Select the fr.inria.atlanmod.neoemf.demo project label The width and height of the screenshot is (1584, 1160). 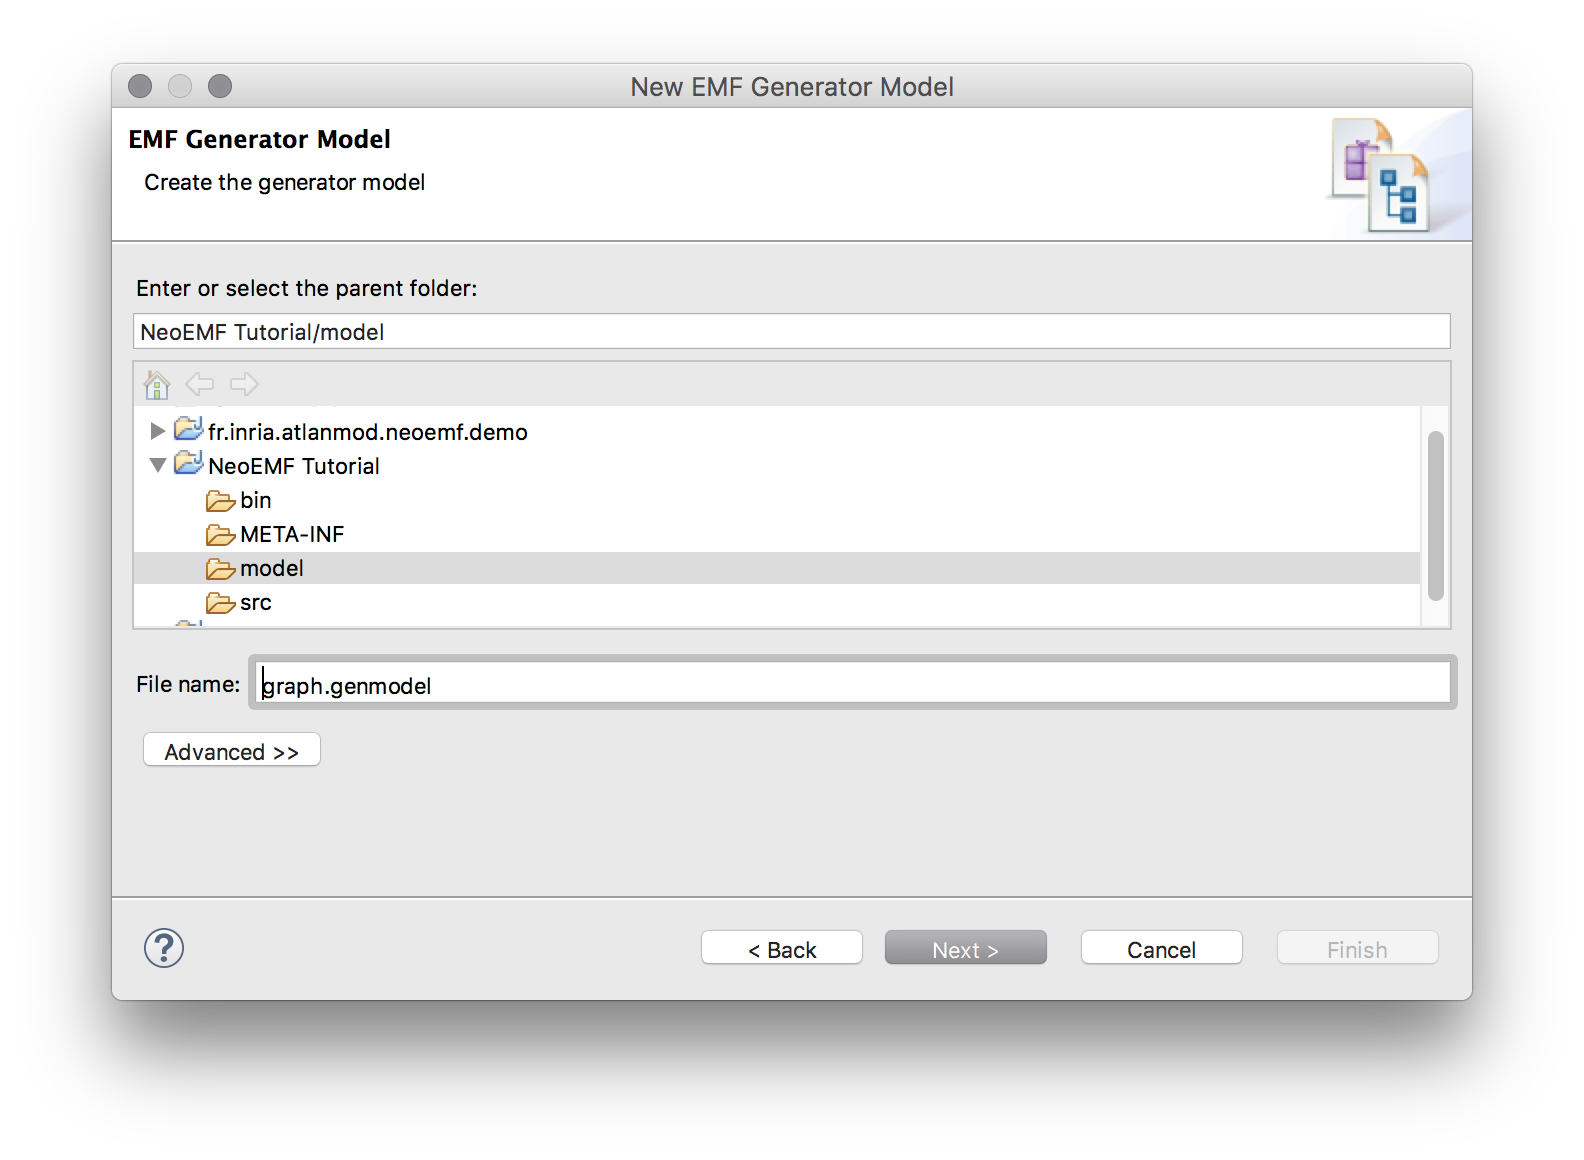367,432
